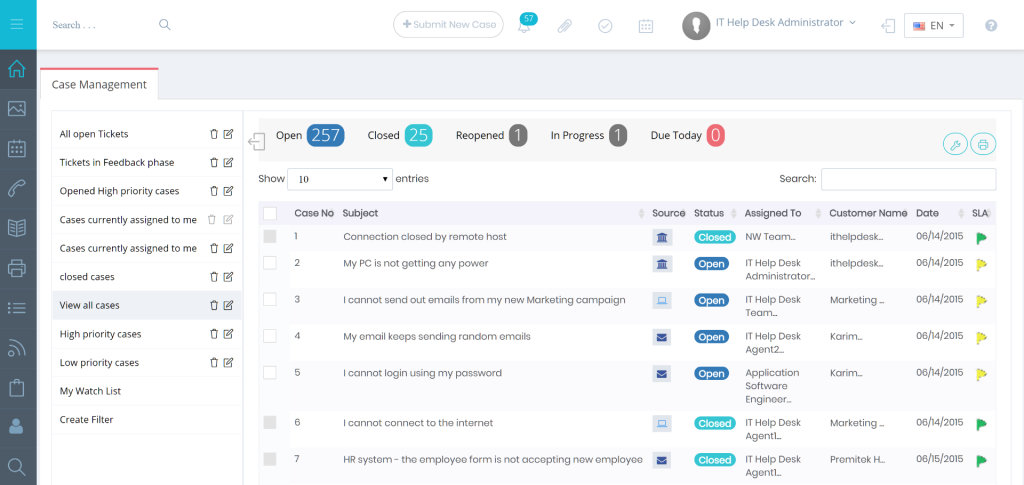Open the wrench settings icon above table
Viewport: 1024px width, 485px height.
point(955,145)
